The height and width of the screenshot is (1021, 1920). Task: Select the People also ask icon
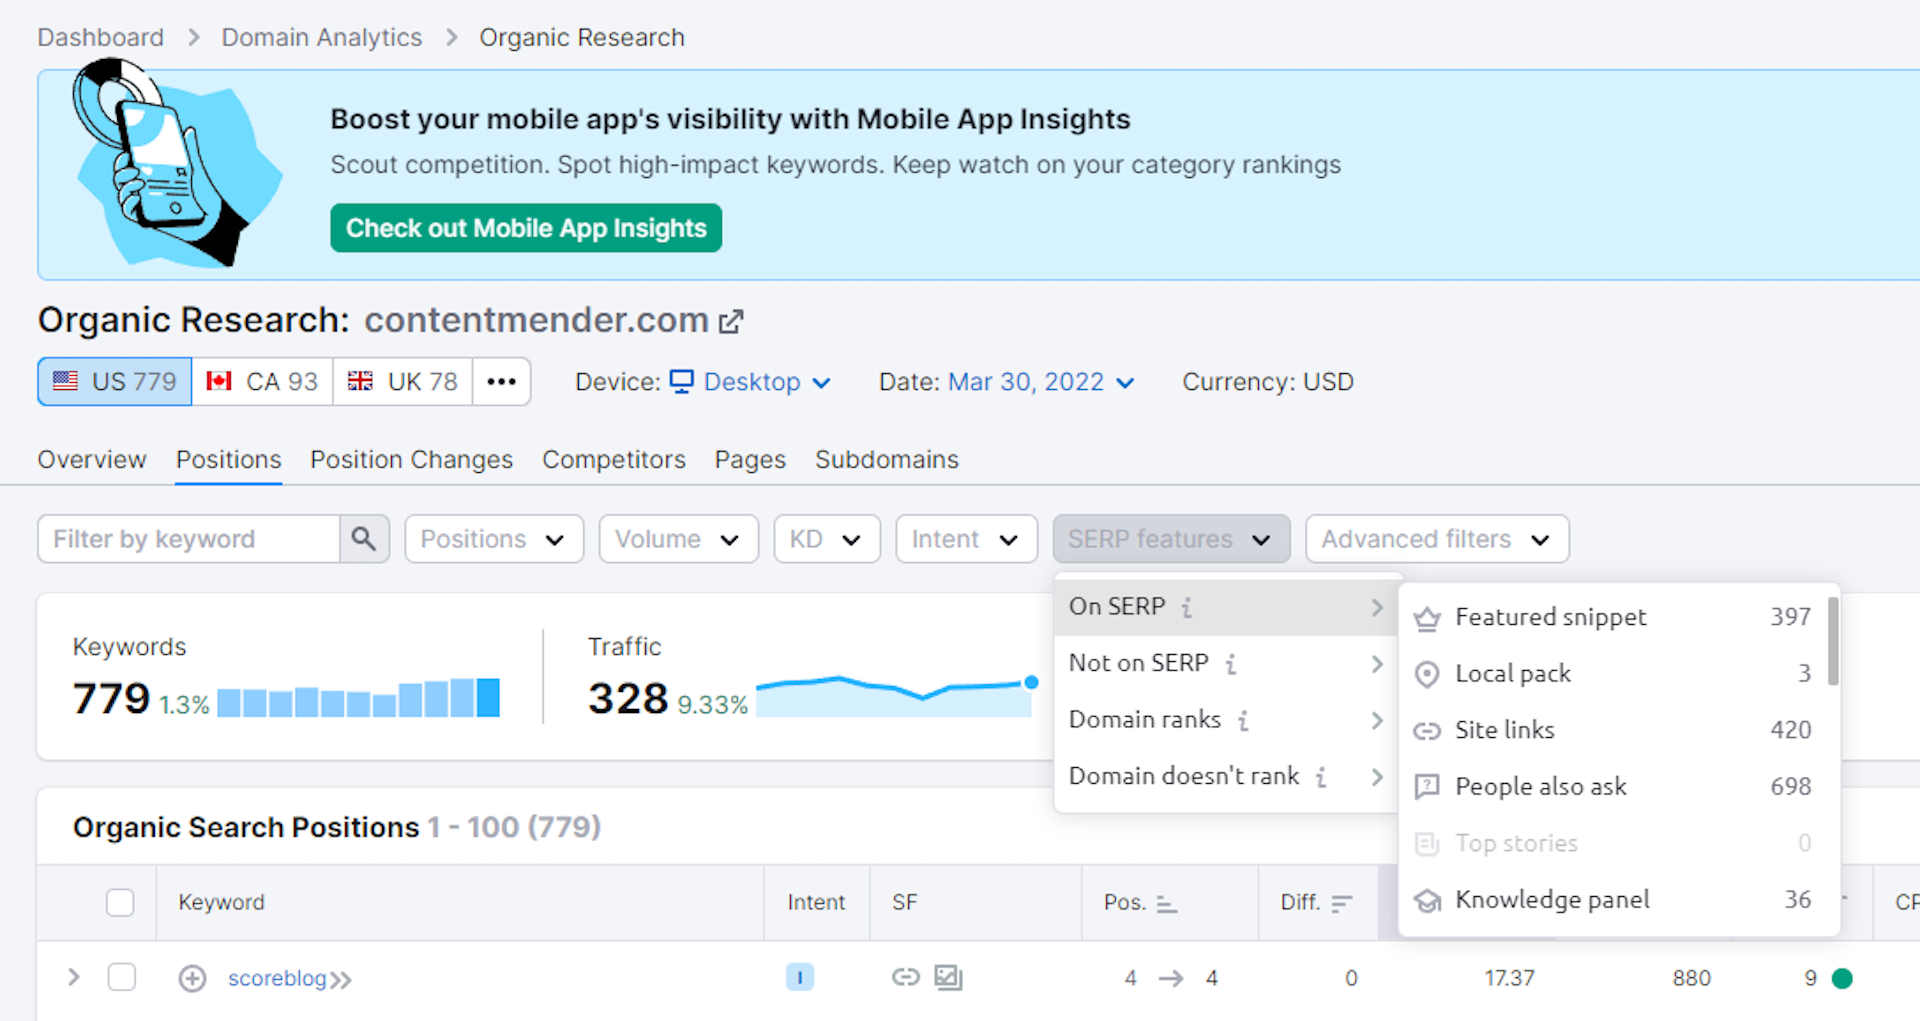pyautogui.click(x=1427, y=787)
